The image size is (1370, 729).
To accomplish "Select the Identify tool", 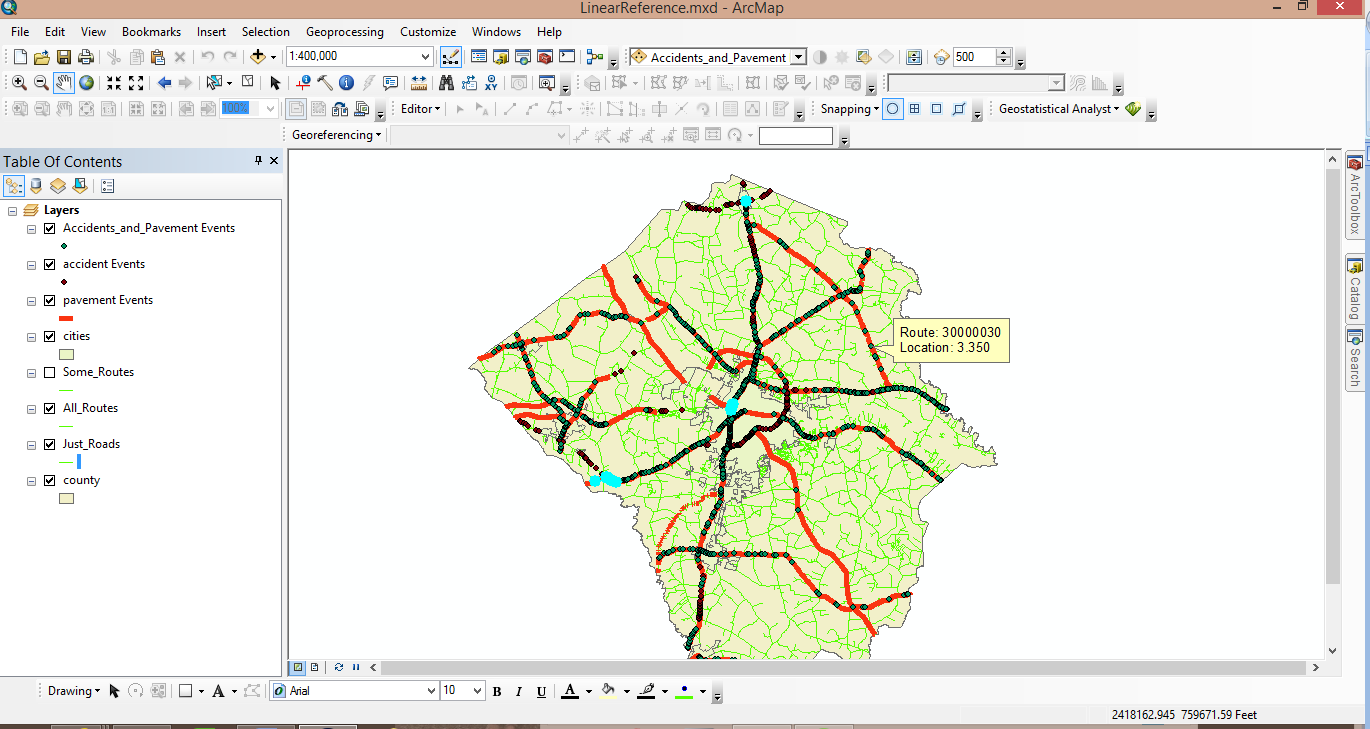I will pyautogui.click(x=346, y=83).
